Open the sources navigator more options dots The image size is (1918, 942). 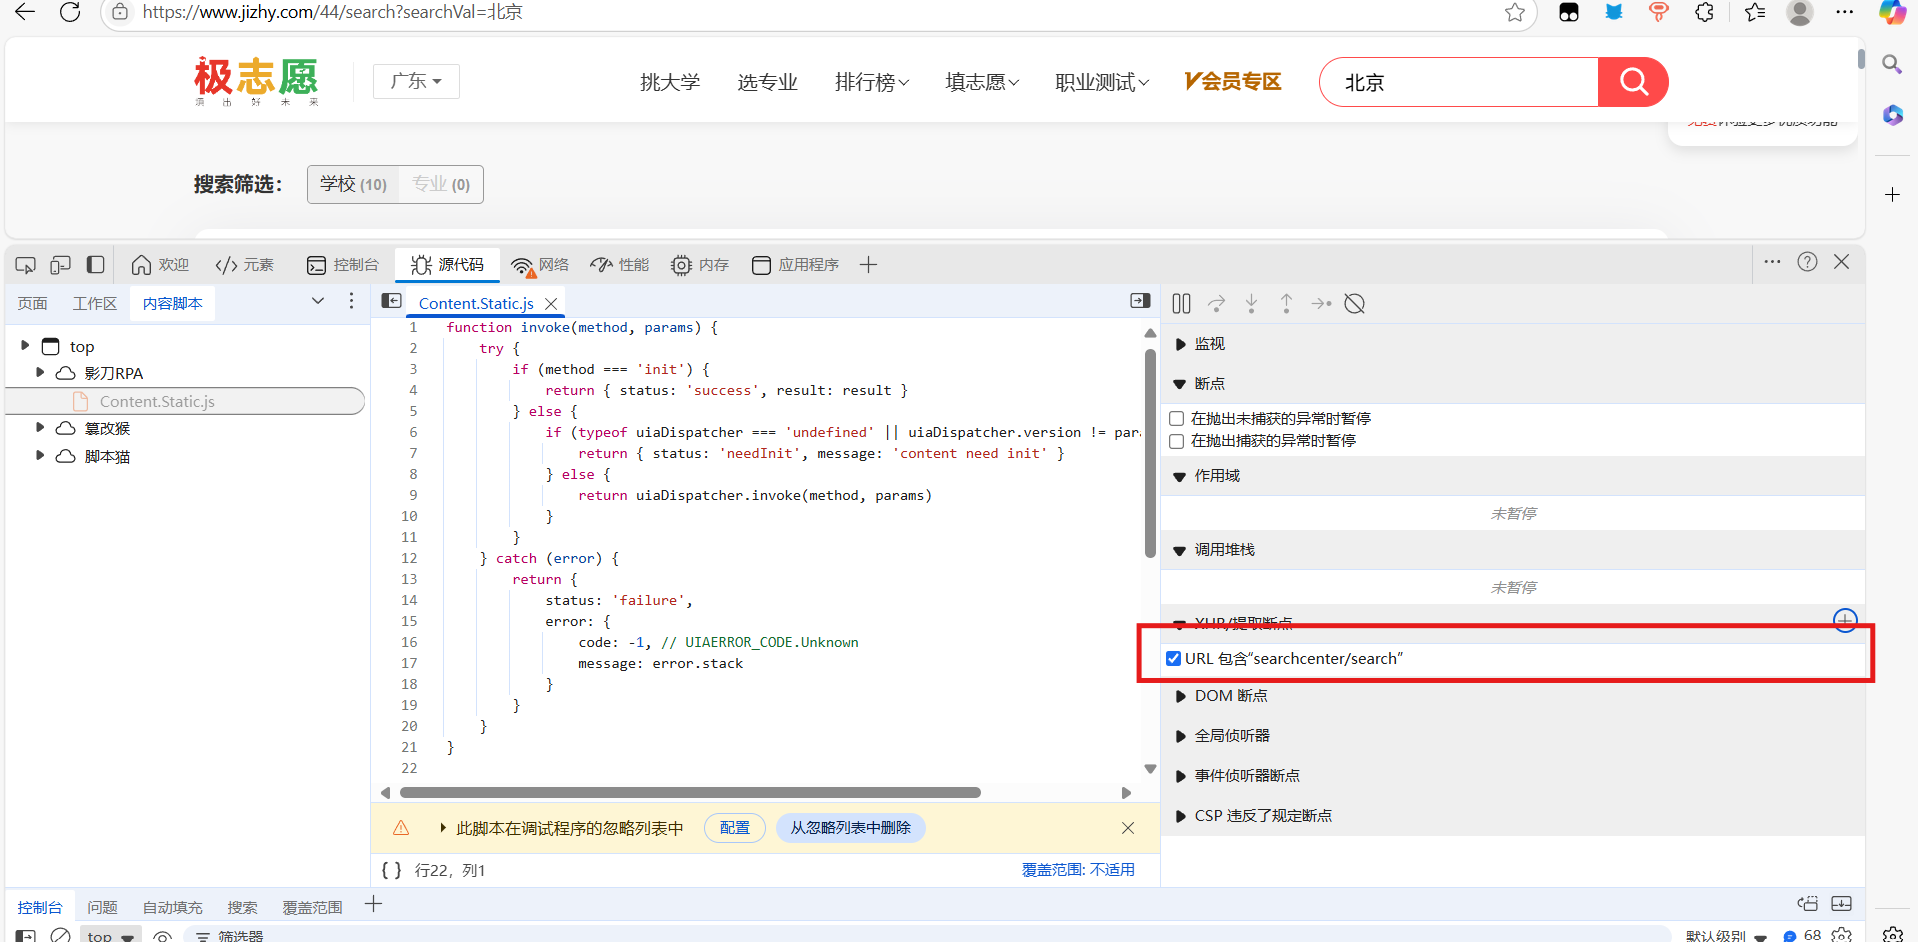351,301
